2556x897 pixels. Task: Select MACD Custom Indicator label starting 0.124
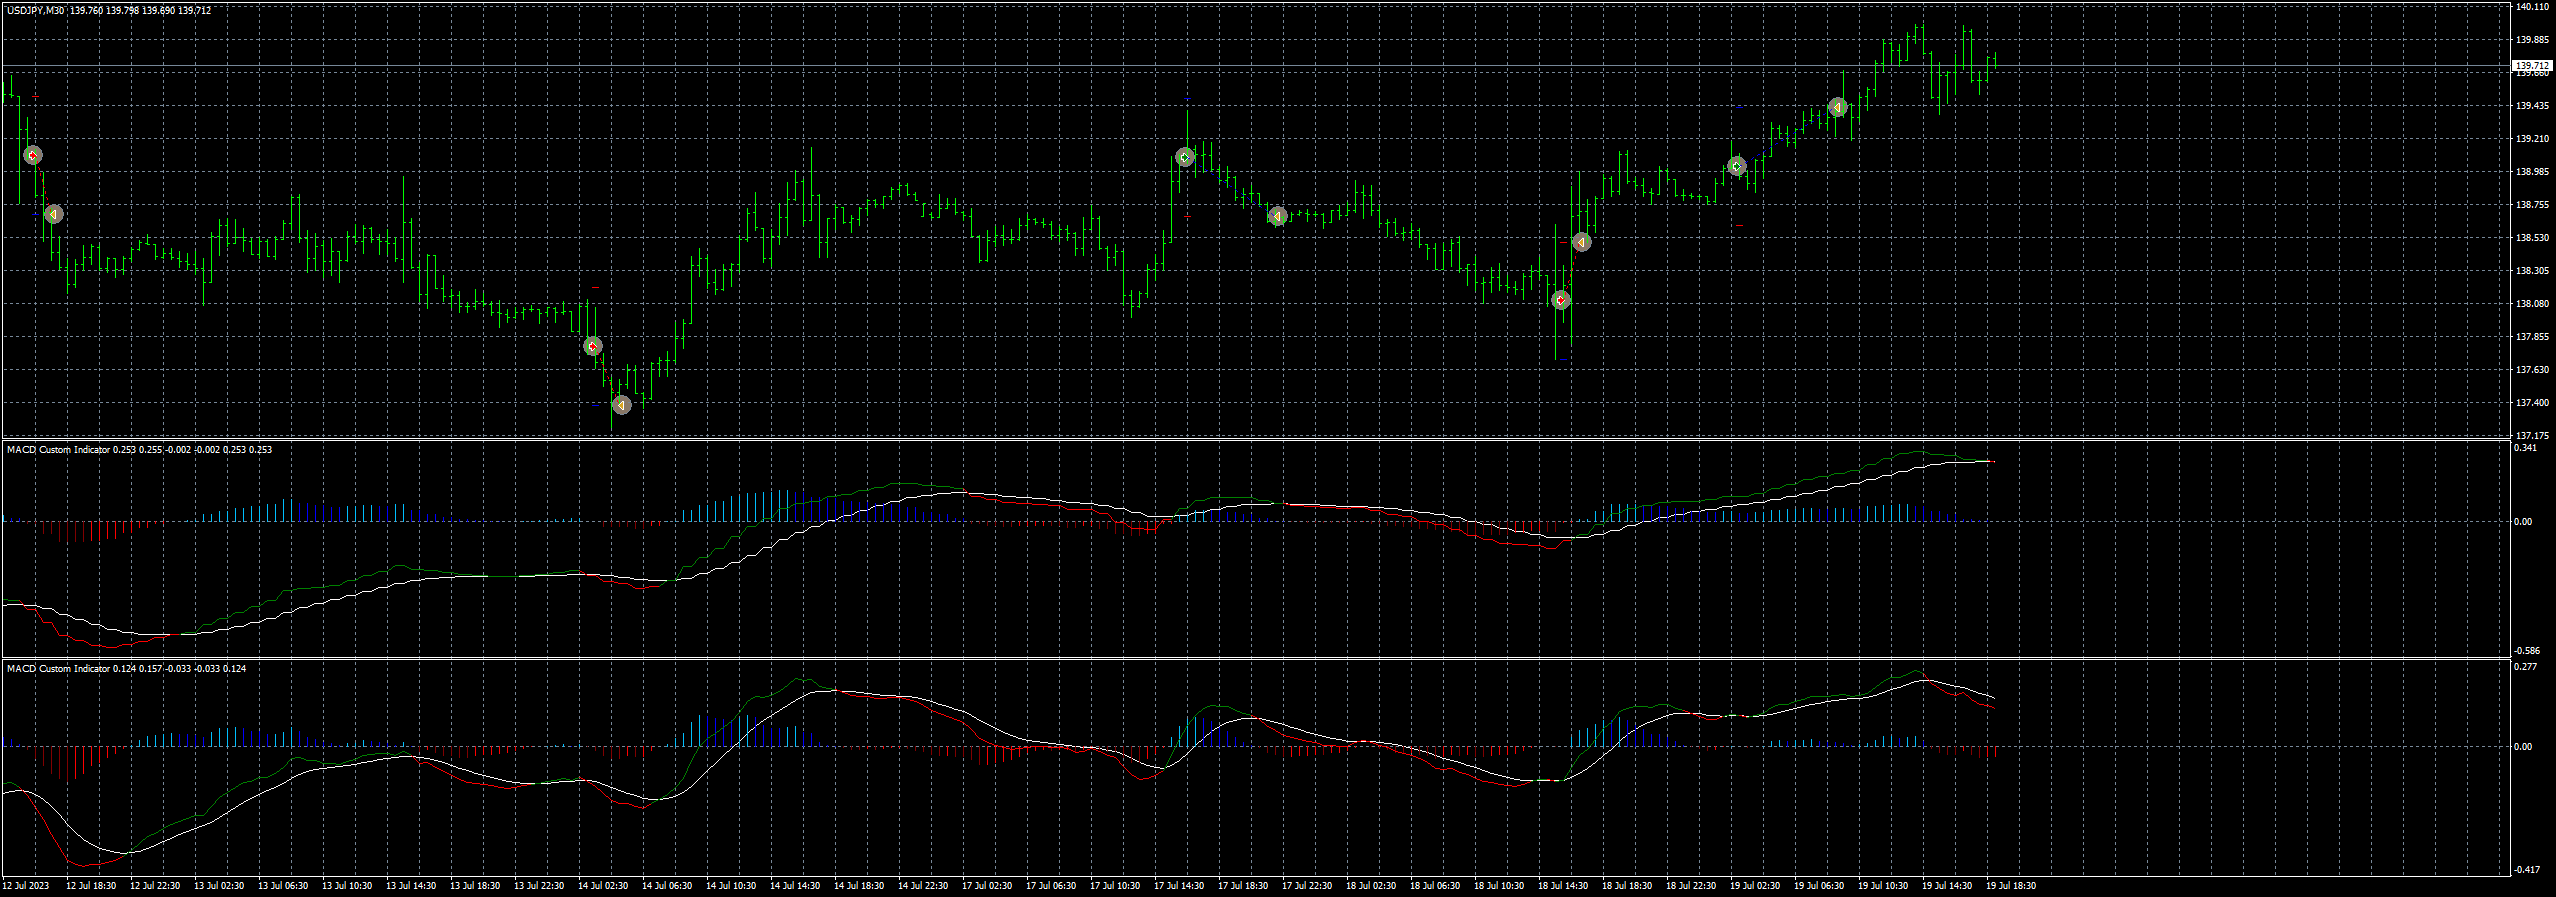click(x=126, y=669)
